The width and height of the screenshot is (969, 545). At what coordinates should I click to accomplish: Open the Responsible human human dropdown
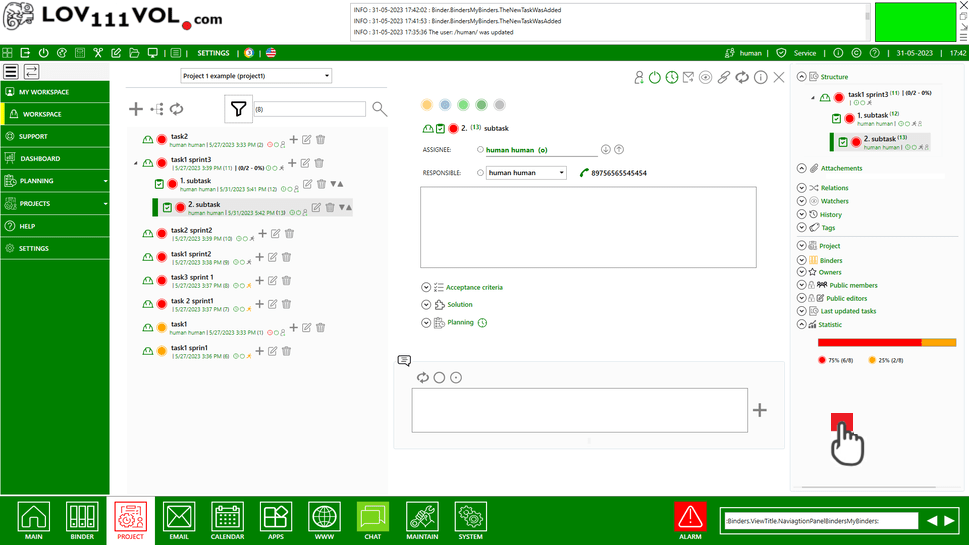click(x=526, y=173)
